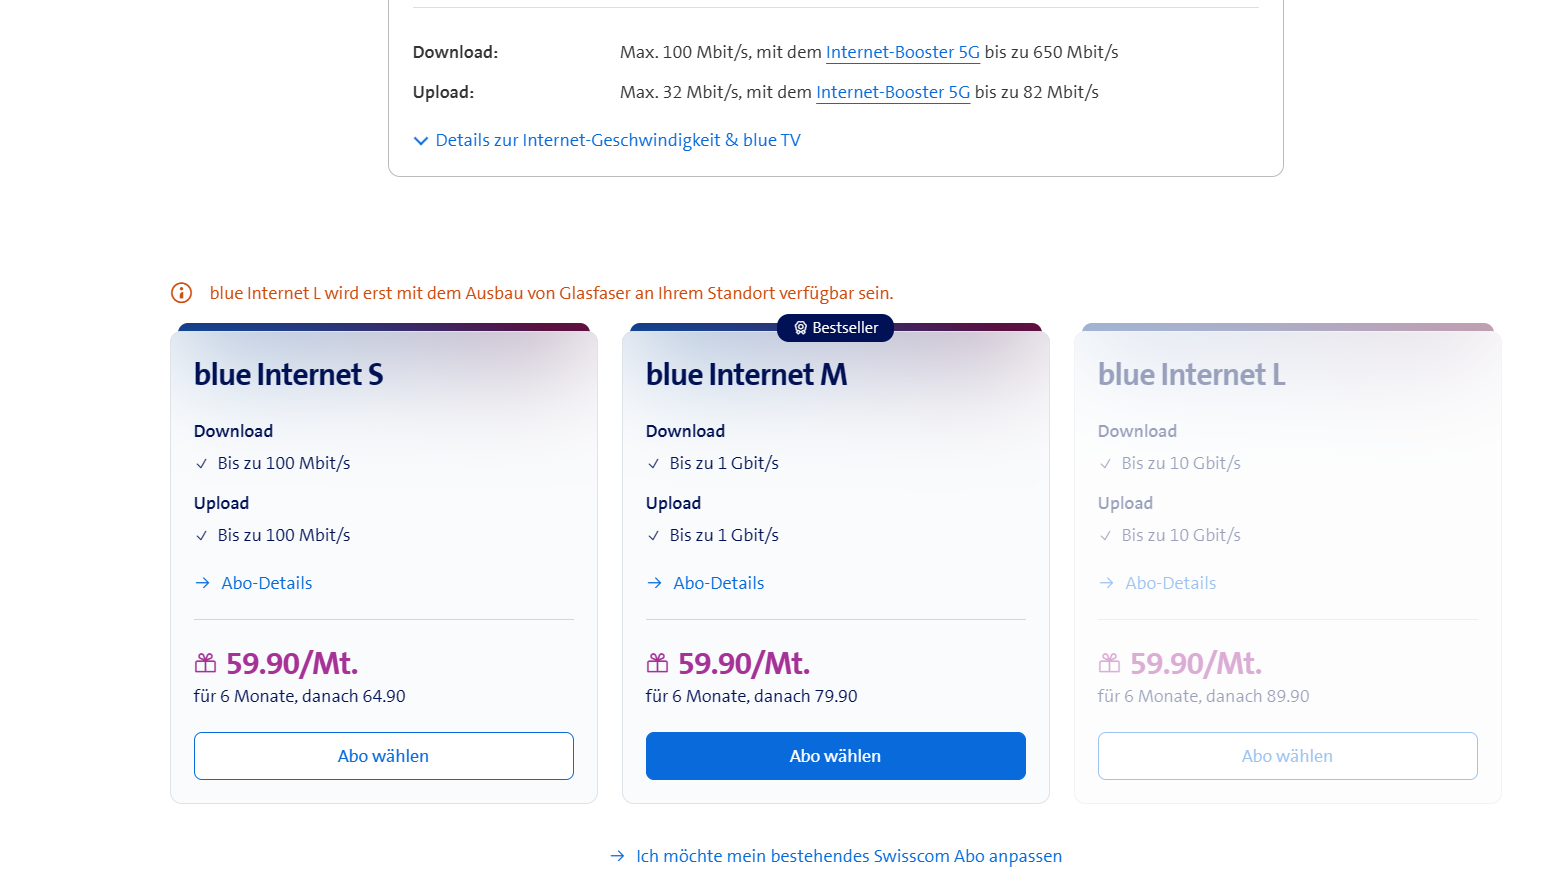This screenshot has height=870, width=1555.
Task: Click the gift icon on blue Internet L price
Action: click(x=1109, y=663)
